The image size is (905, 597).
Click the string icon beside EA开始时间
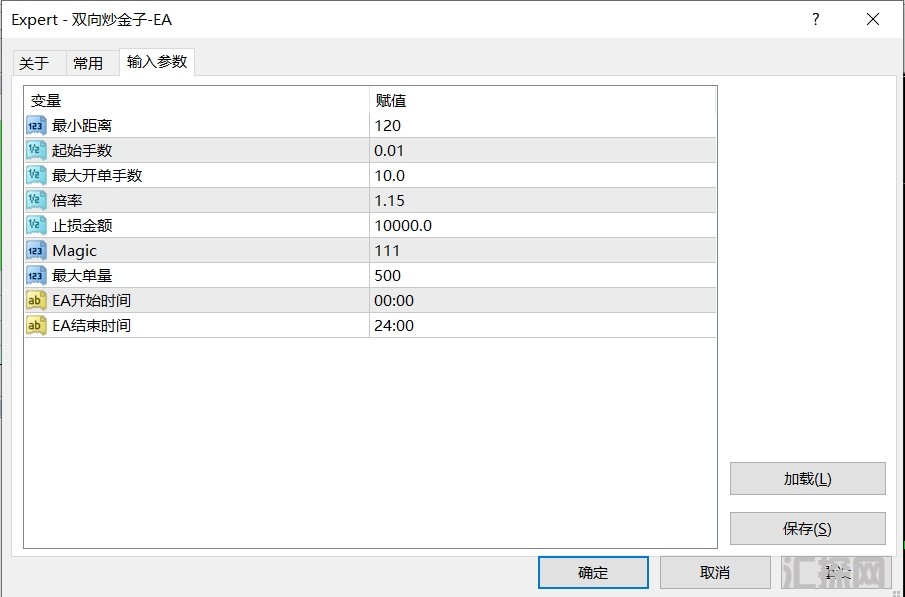tap(36, 300)
